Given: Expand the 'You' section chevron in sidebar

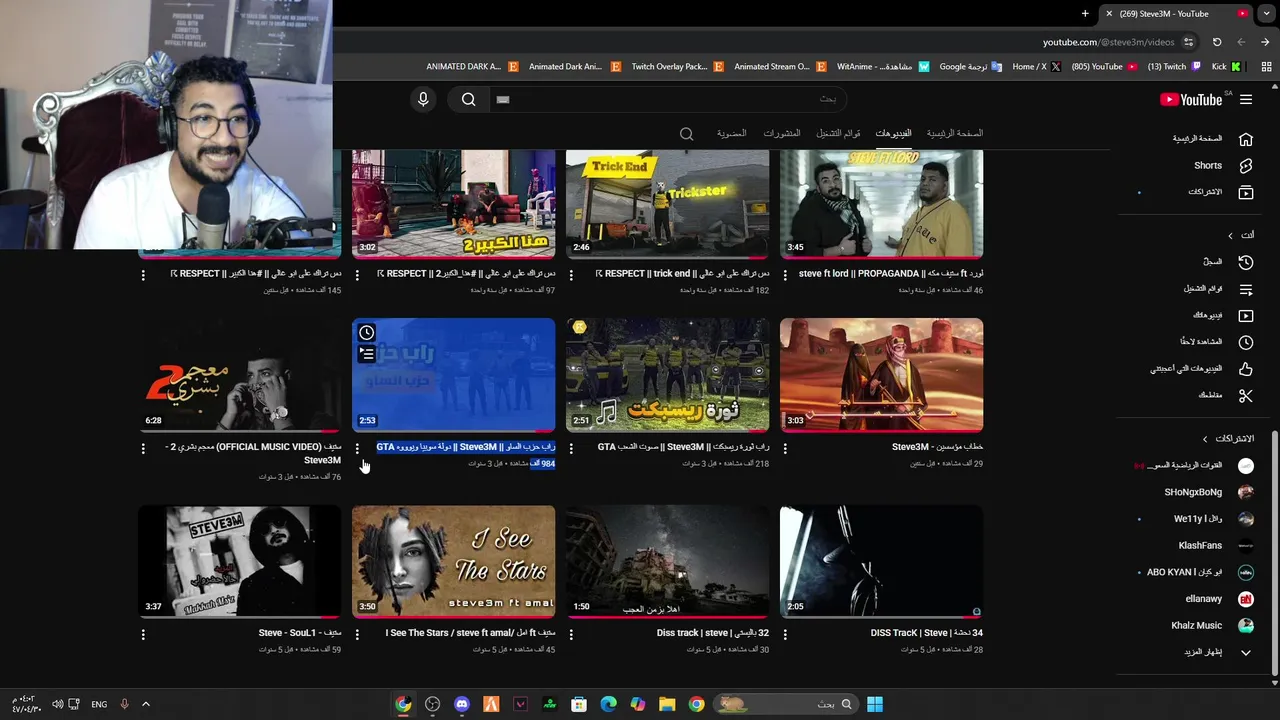Looking at the screenshot, I should [1230, 235].
